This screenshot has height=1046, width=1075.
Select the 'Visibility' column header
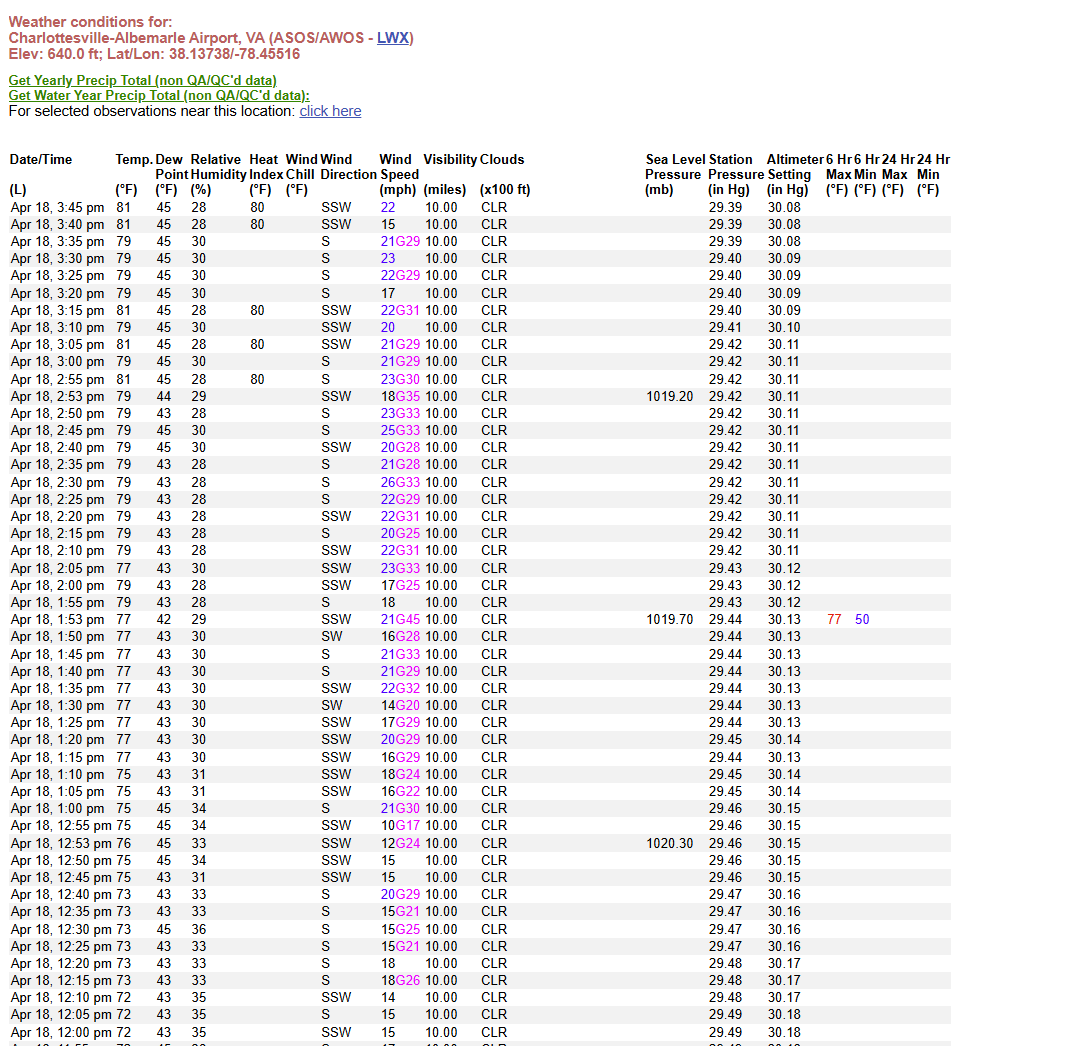point(450,160)
